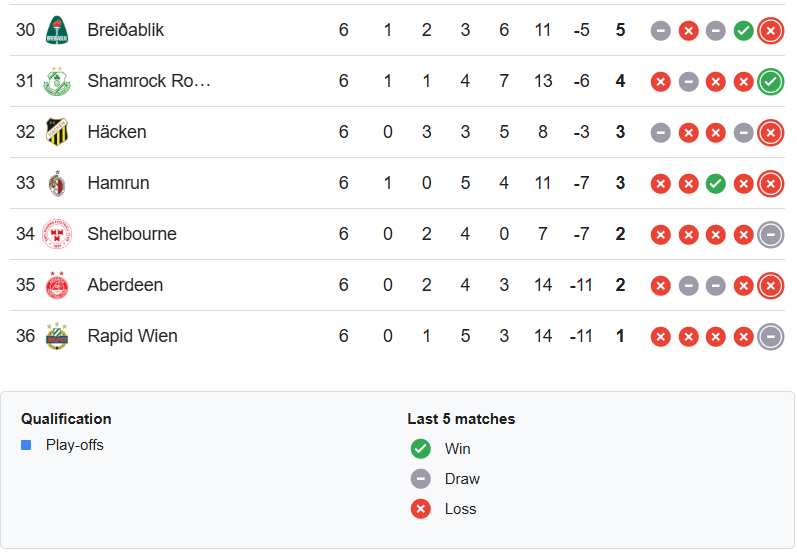Viewport: 797px width, 555px height.
Task: Click Rapid Wien's latest circled draw icon
Action: coord(770,336)
